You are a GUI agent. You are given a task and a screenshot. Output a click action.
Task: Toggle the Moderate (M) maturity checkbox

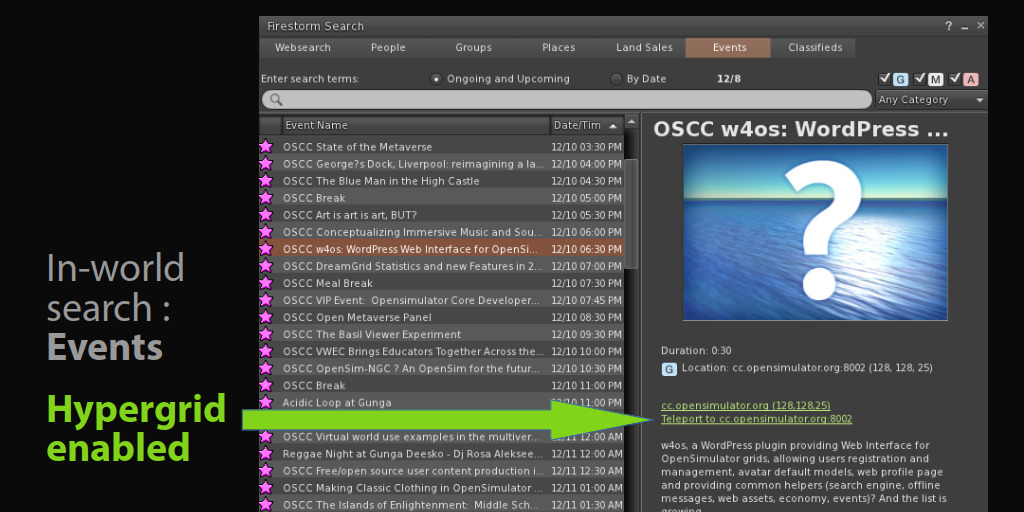tap(920, 78)
